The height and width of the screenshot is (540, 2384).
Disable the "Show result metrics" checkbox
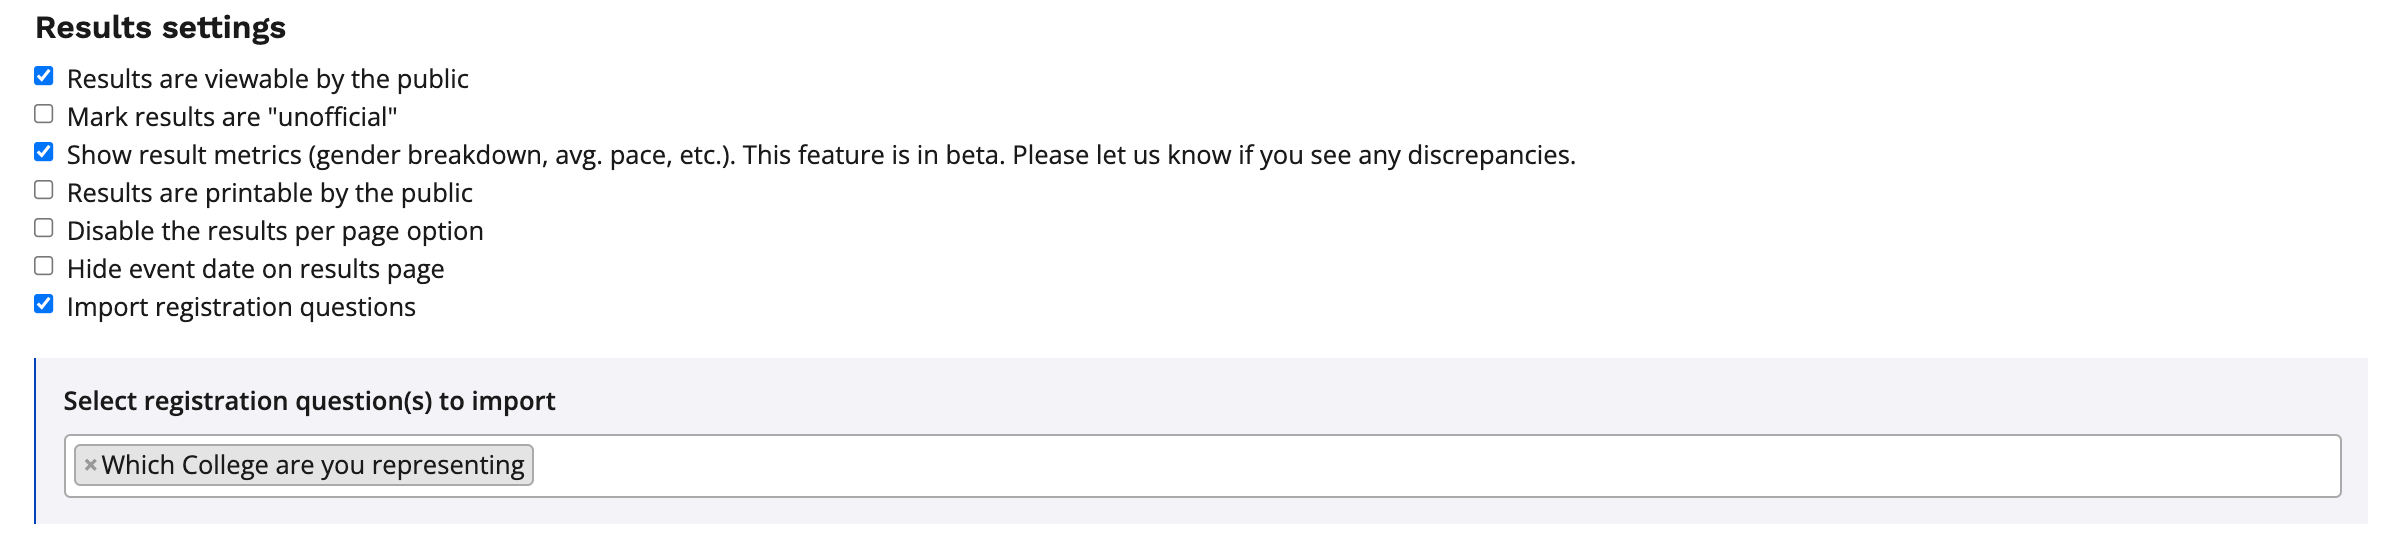tap(44, 152)
